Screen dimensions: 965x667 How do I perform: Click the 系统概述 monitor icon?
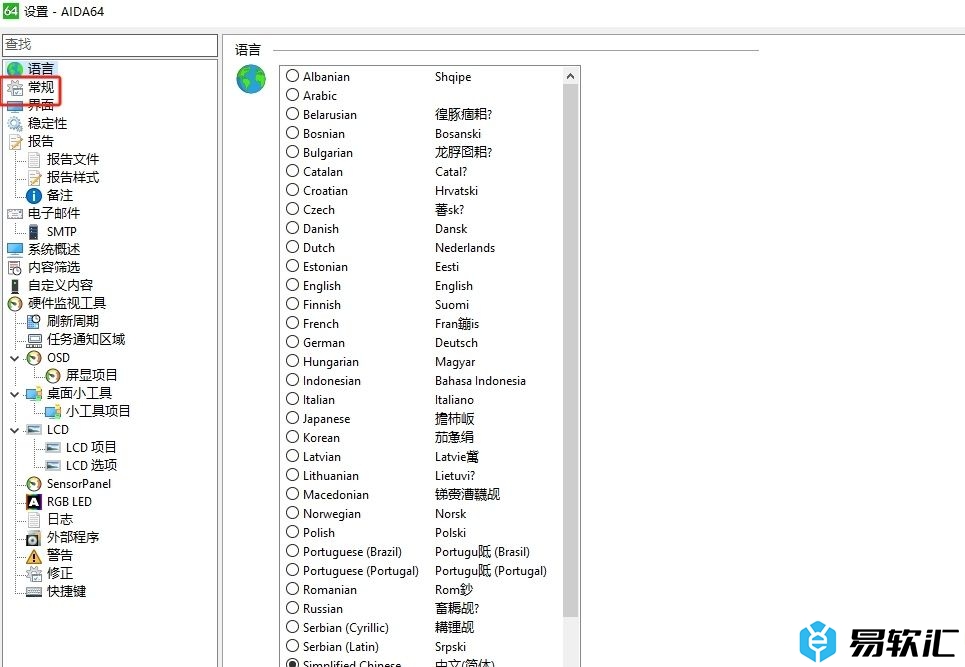point(15,249)
